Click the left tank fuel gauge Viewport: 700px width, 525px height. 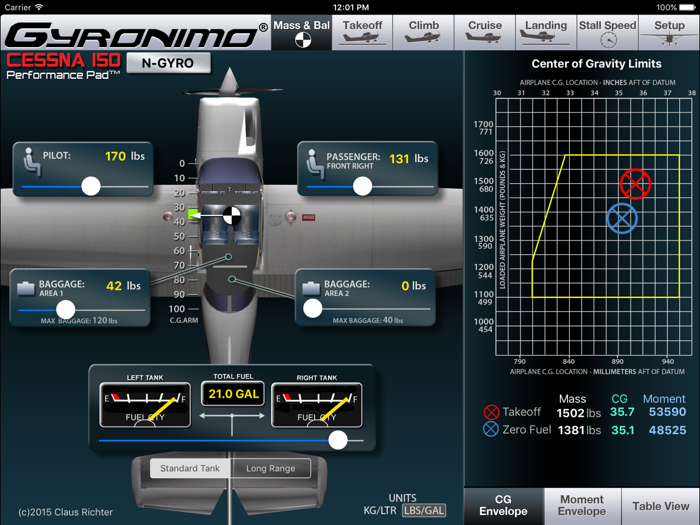click(145, 404)
